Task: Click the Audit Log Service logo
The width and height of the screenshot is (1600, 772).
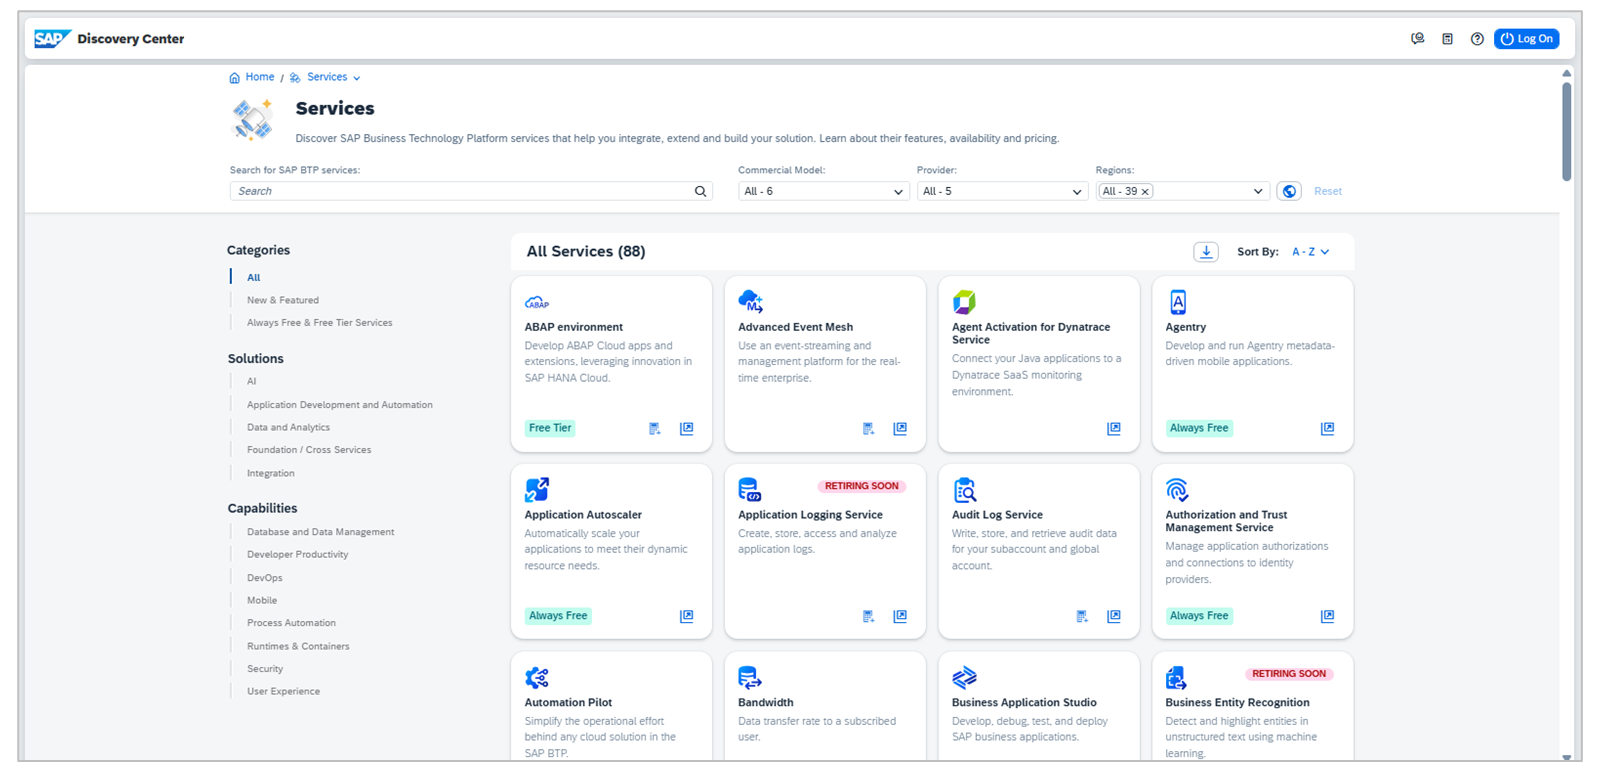Action: 964,489
